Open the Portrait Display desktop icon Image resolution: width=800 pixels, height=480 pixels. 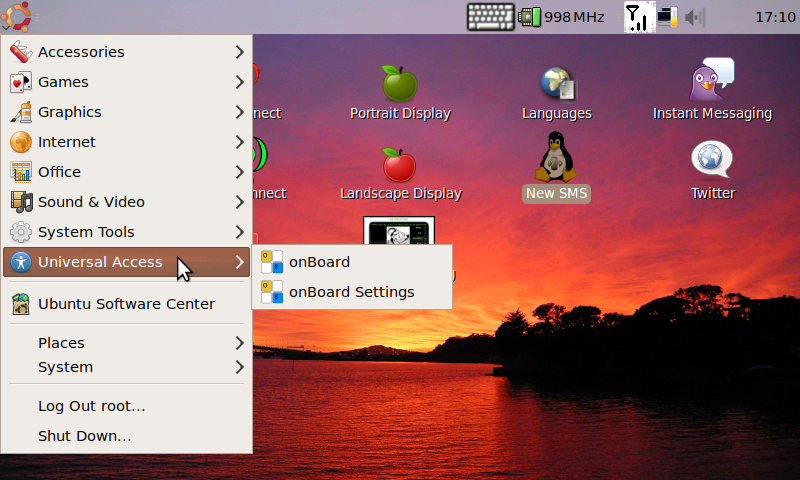pos(400,84)
